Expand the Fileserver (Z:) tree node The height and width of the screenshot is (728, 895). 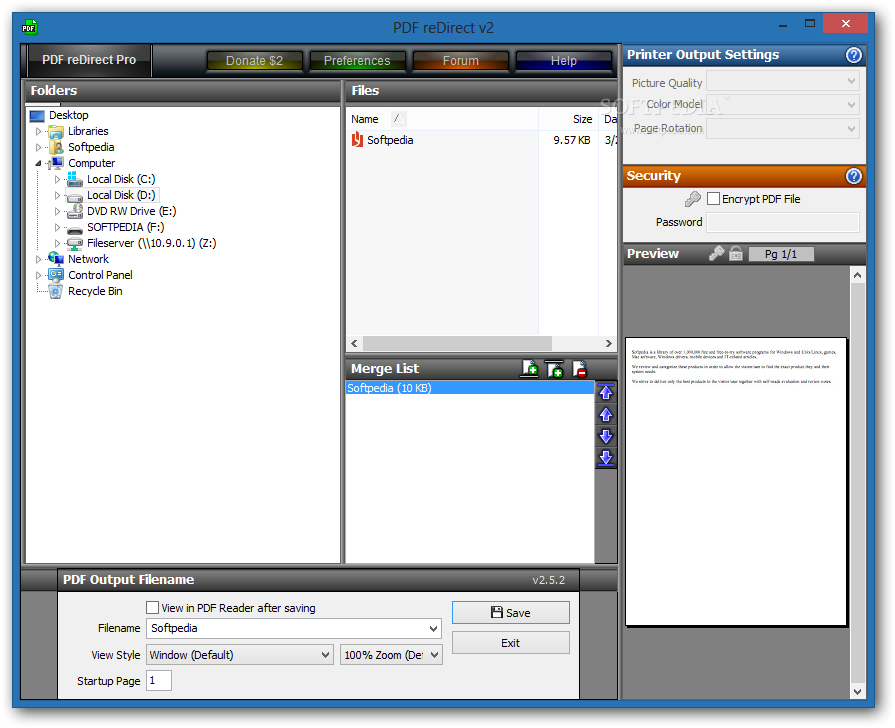[x=57, y=243]
